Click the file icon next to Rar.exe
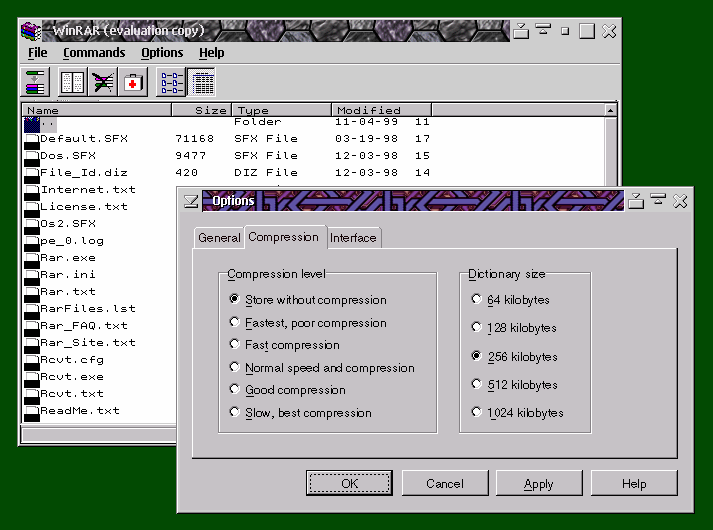 [31, 261]
